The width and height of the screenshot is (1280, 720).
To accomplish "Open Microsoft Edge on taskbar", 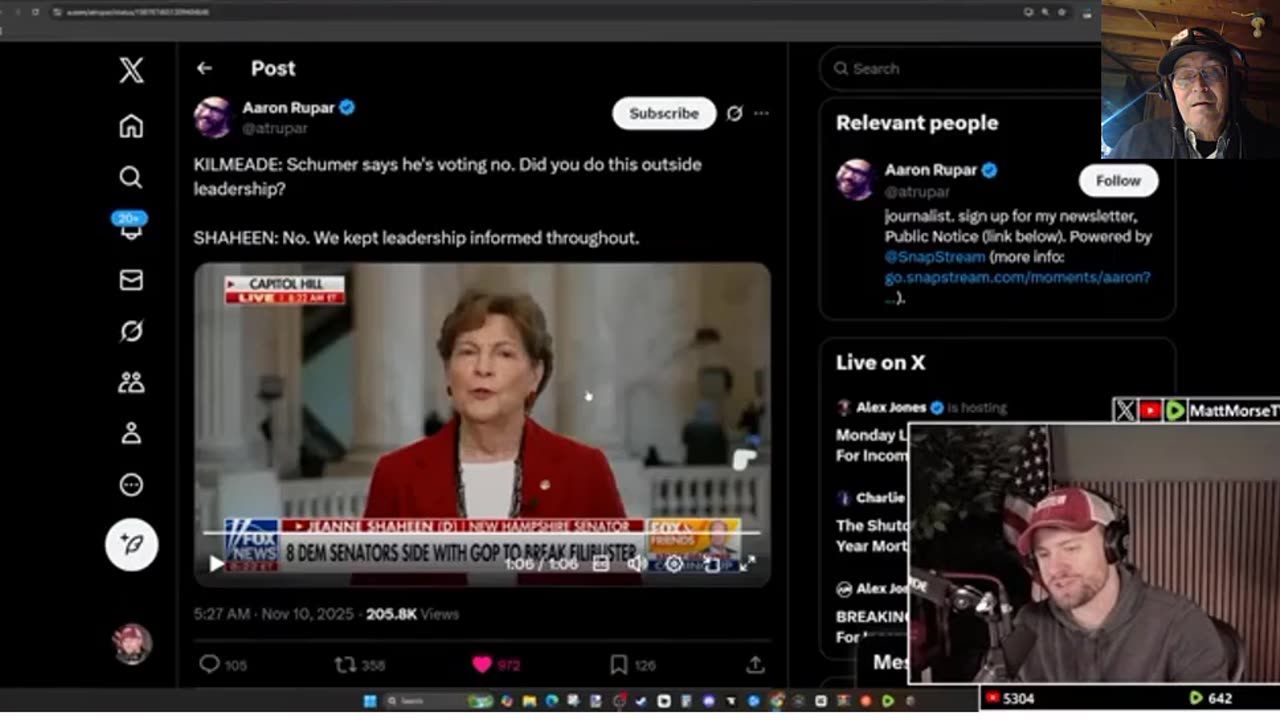I will (552, 701).
